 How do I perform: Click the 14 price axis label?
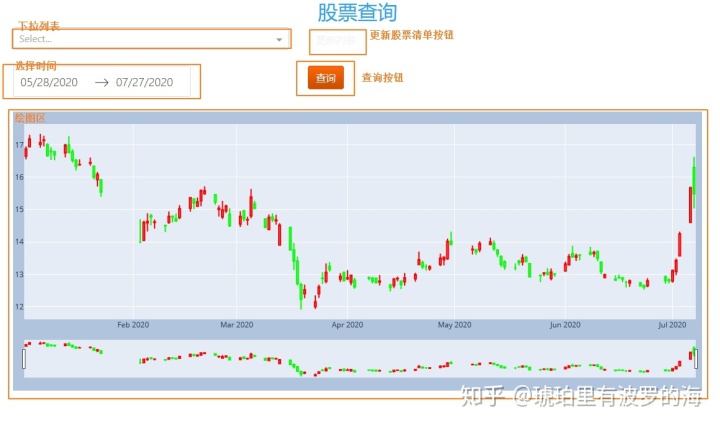tap(19, 241)
